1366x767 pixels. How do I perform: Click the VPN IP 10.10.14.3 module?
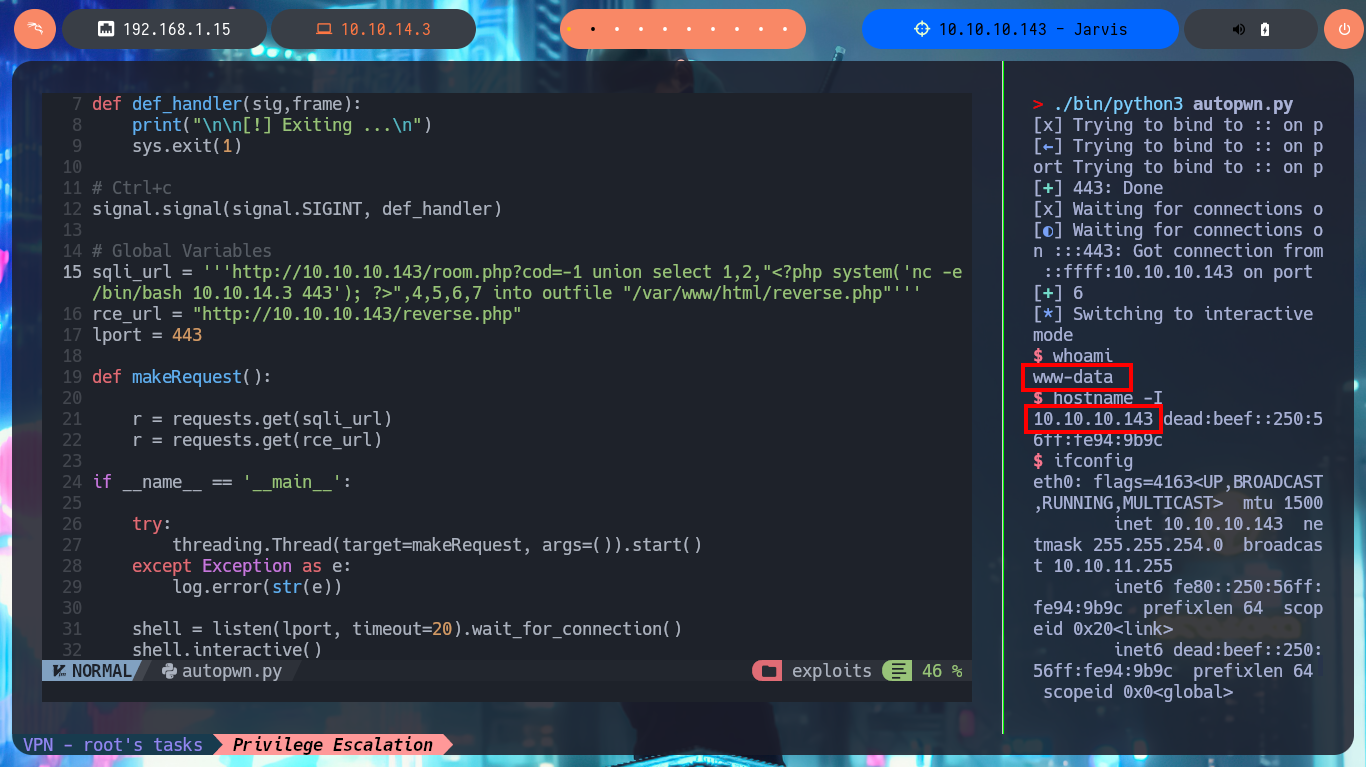click(373, 30)
